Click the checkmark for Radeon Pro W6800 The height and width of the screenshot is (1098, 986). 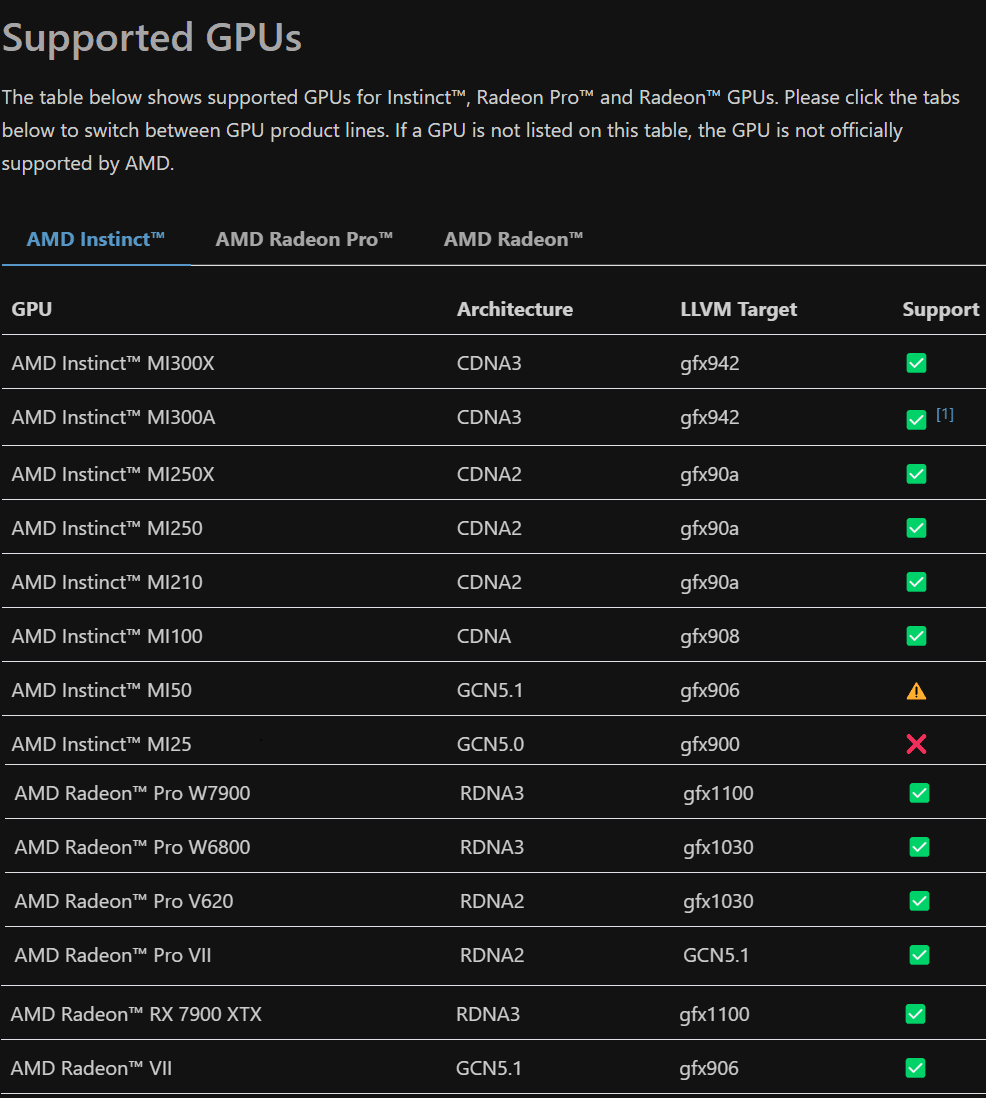pyautogui.click(x=919, y=846)
